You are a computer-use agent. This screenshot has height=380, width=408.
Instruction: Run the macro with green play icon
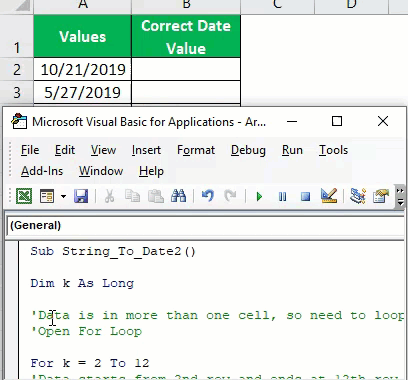[x=259, y=196]
